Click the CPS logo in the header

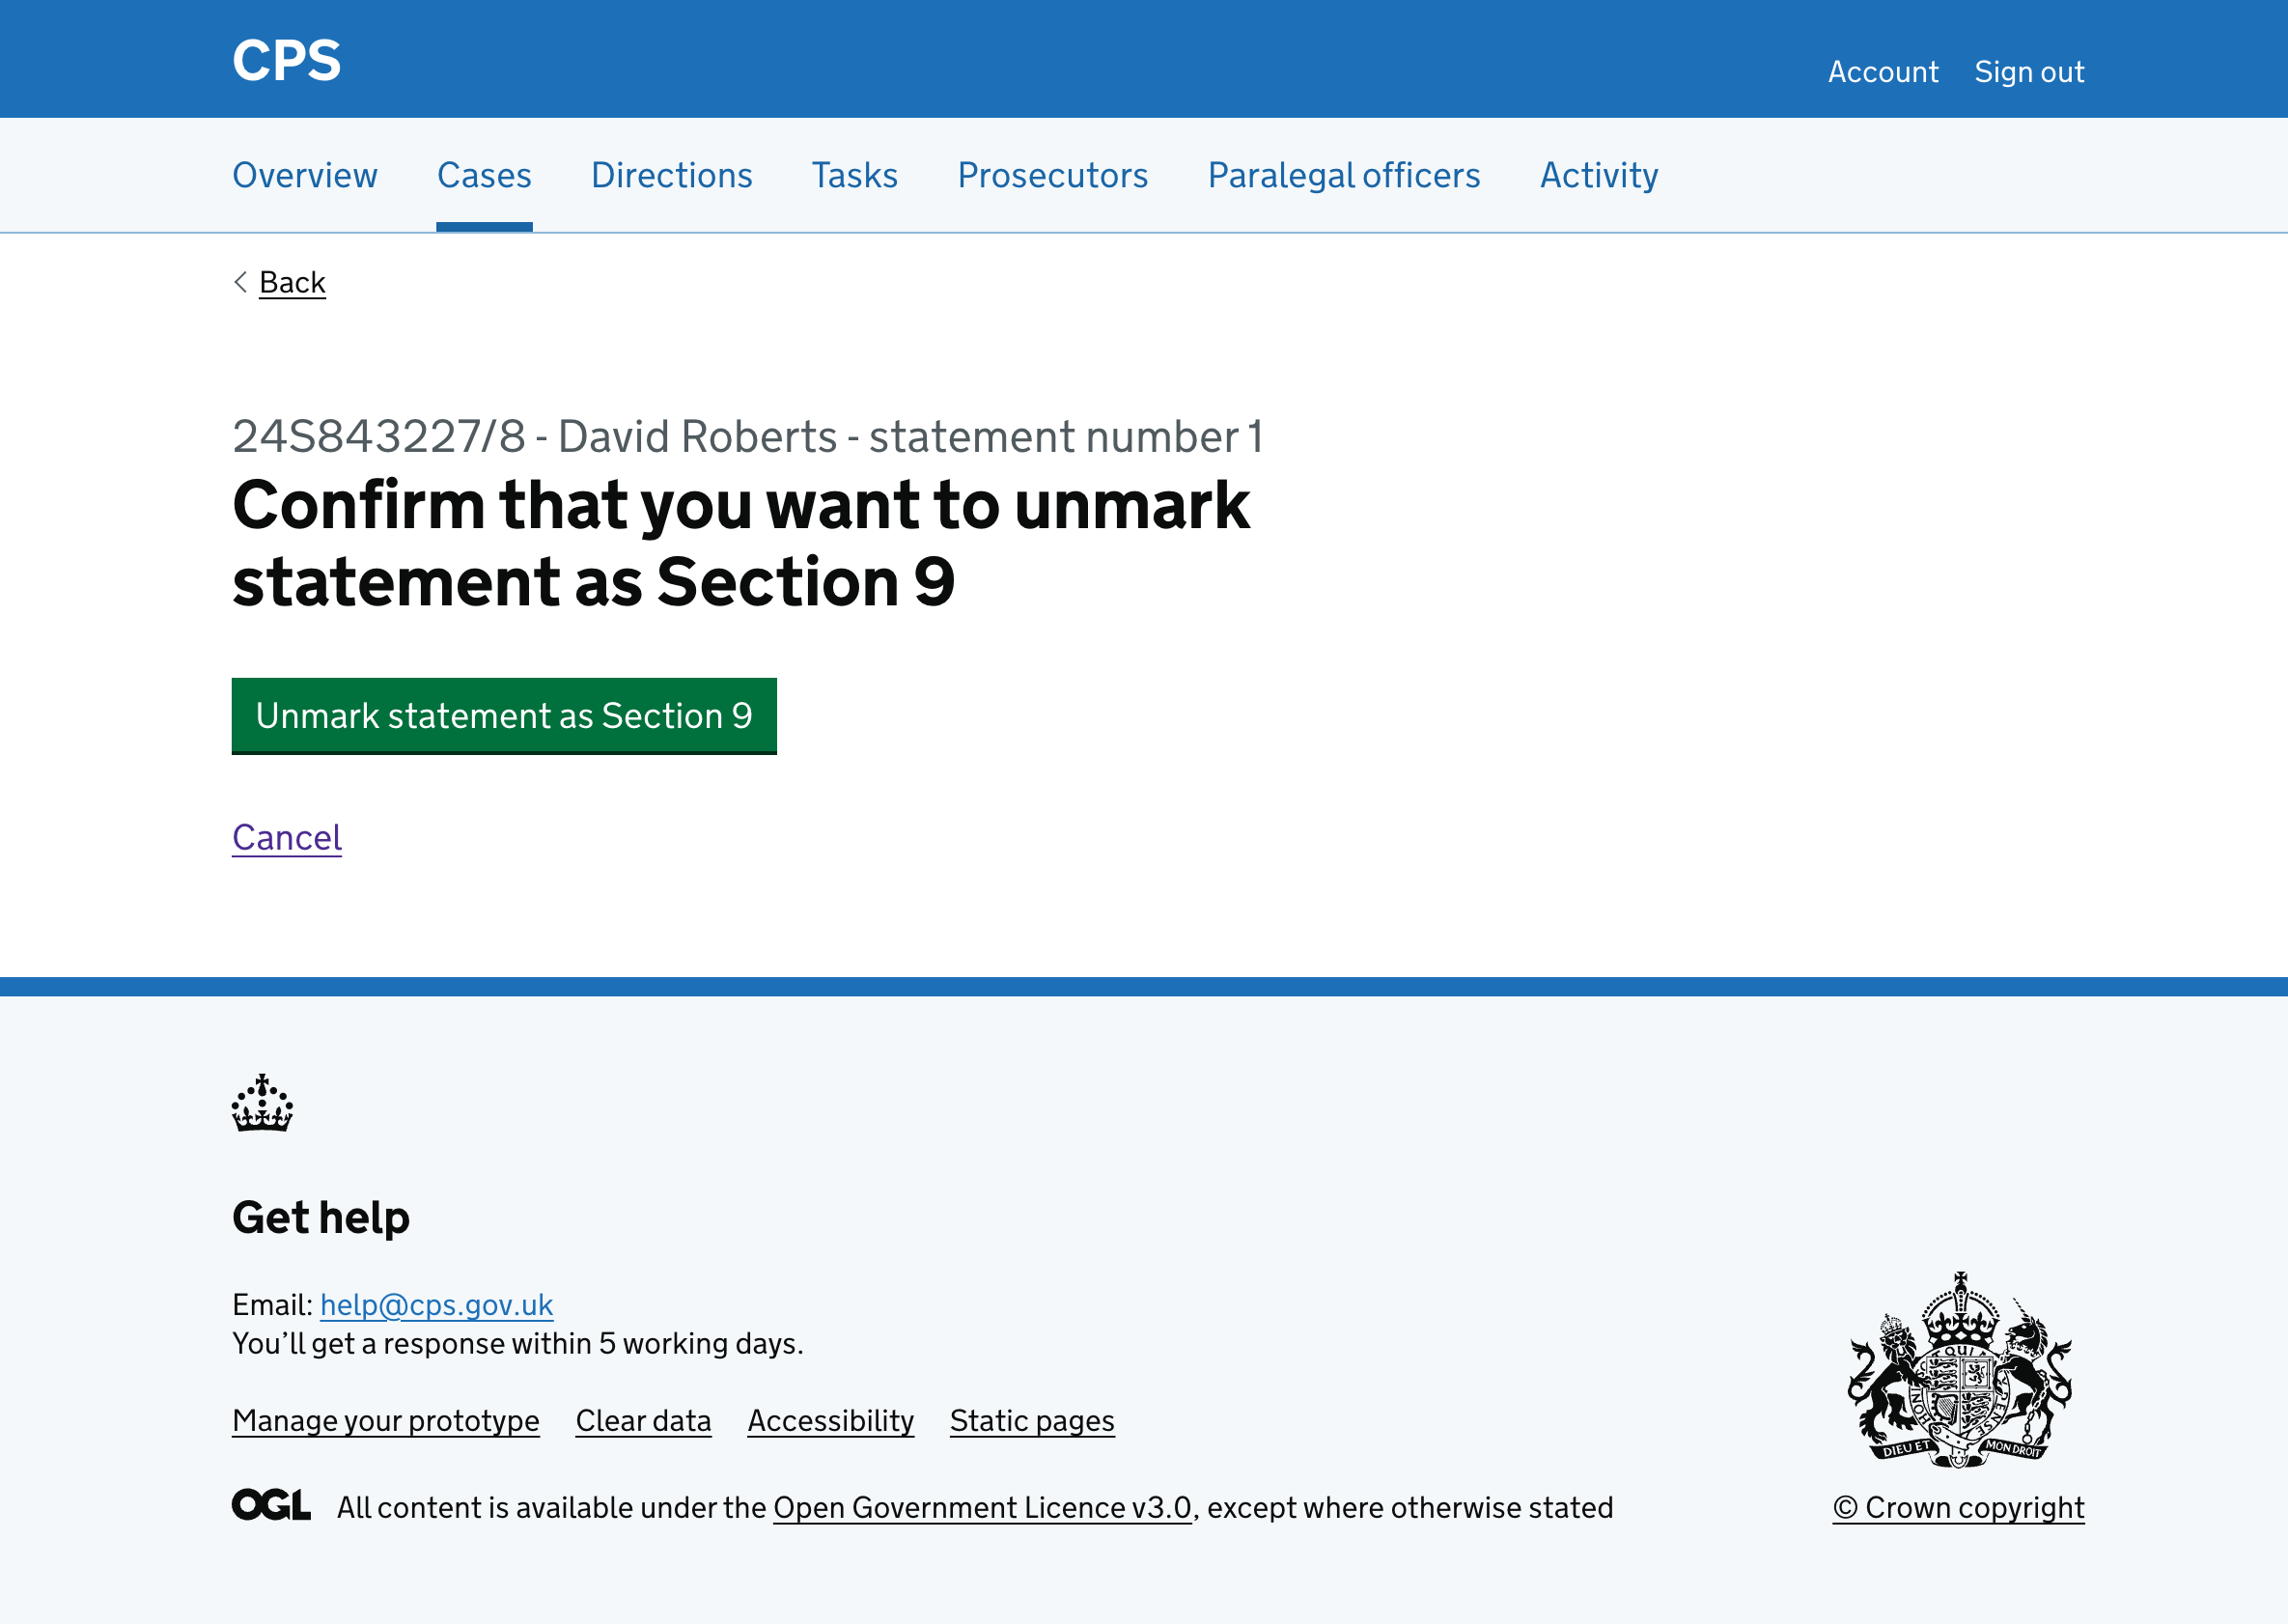[x=286, y=59]
